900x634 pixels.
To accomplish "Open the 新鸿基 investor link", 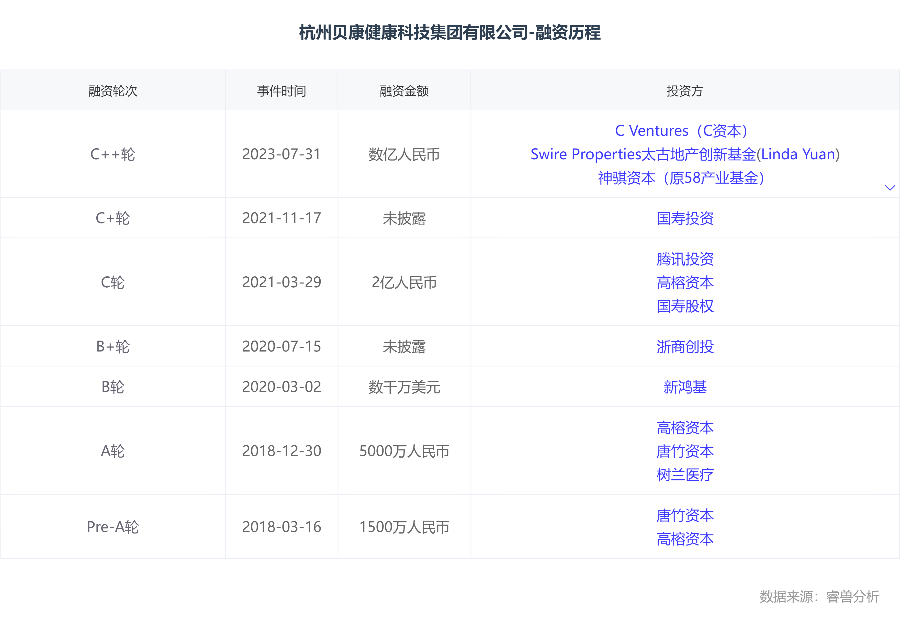I will point(685,387).
